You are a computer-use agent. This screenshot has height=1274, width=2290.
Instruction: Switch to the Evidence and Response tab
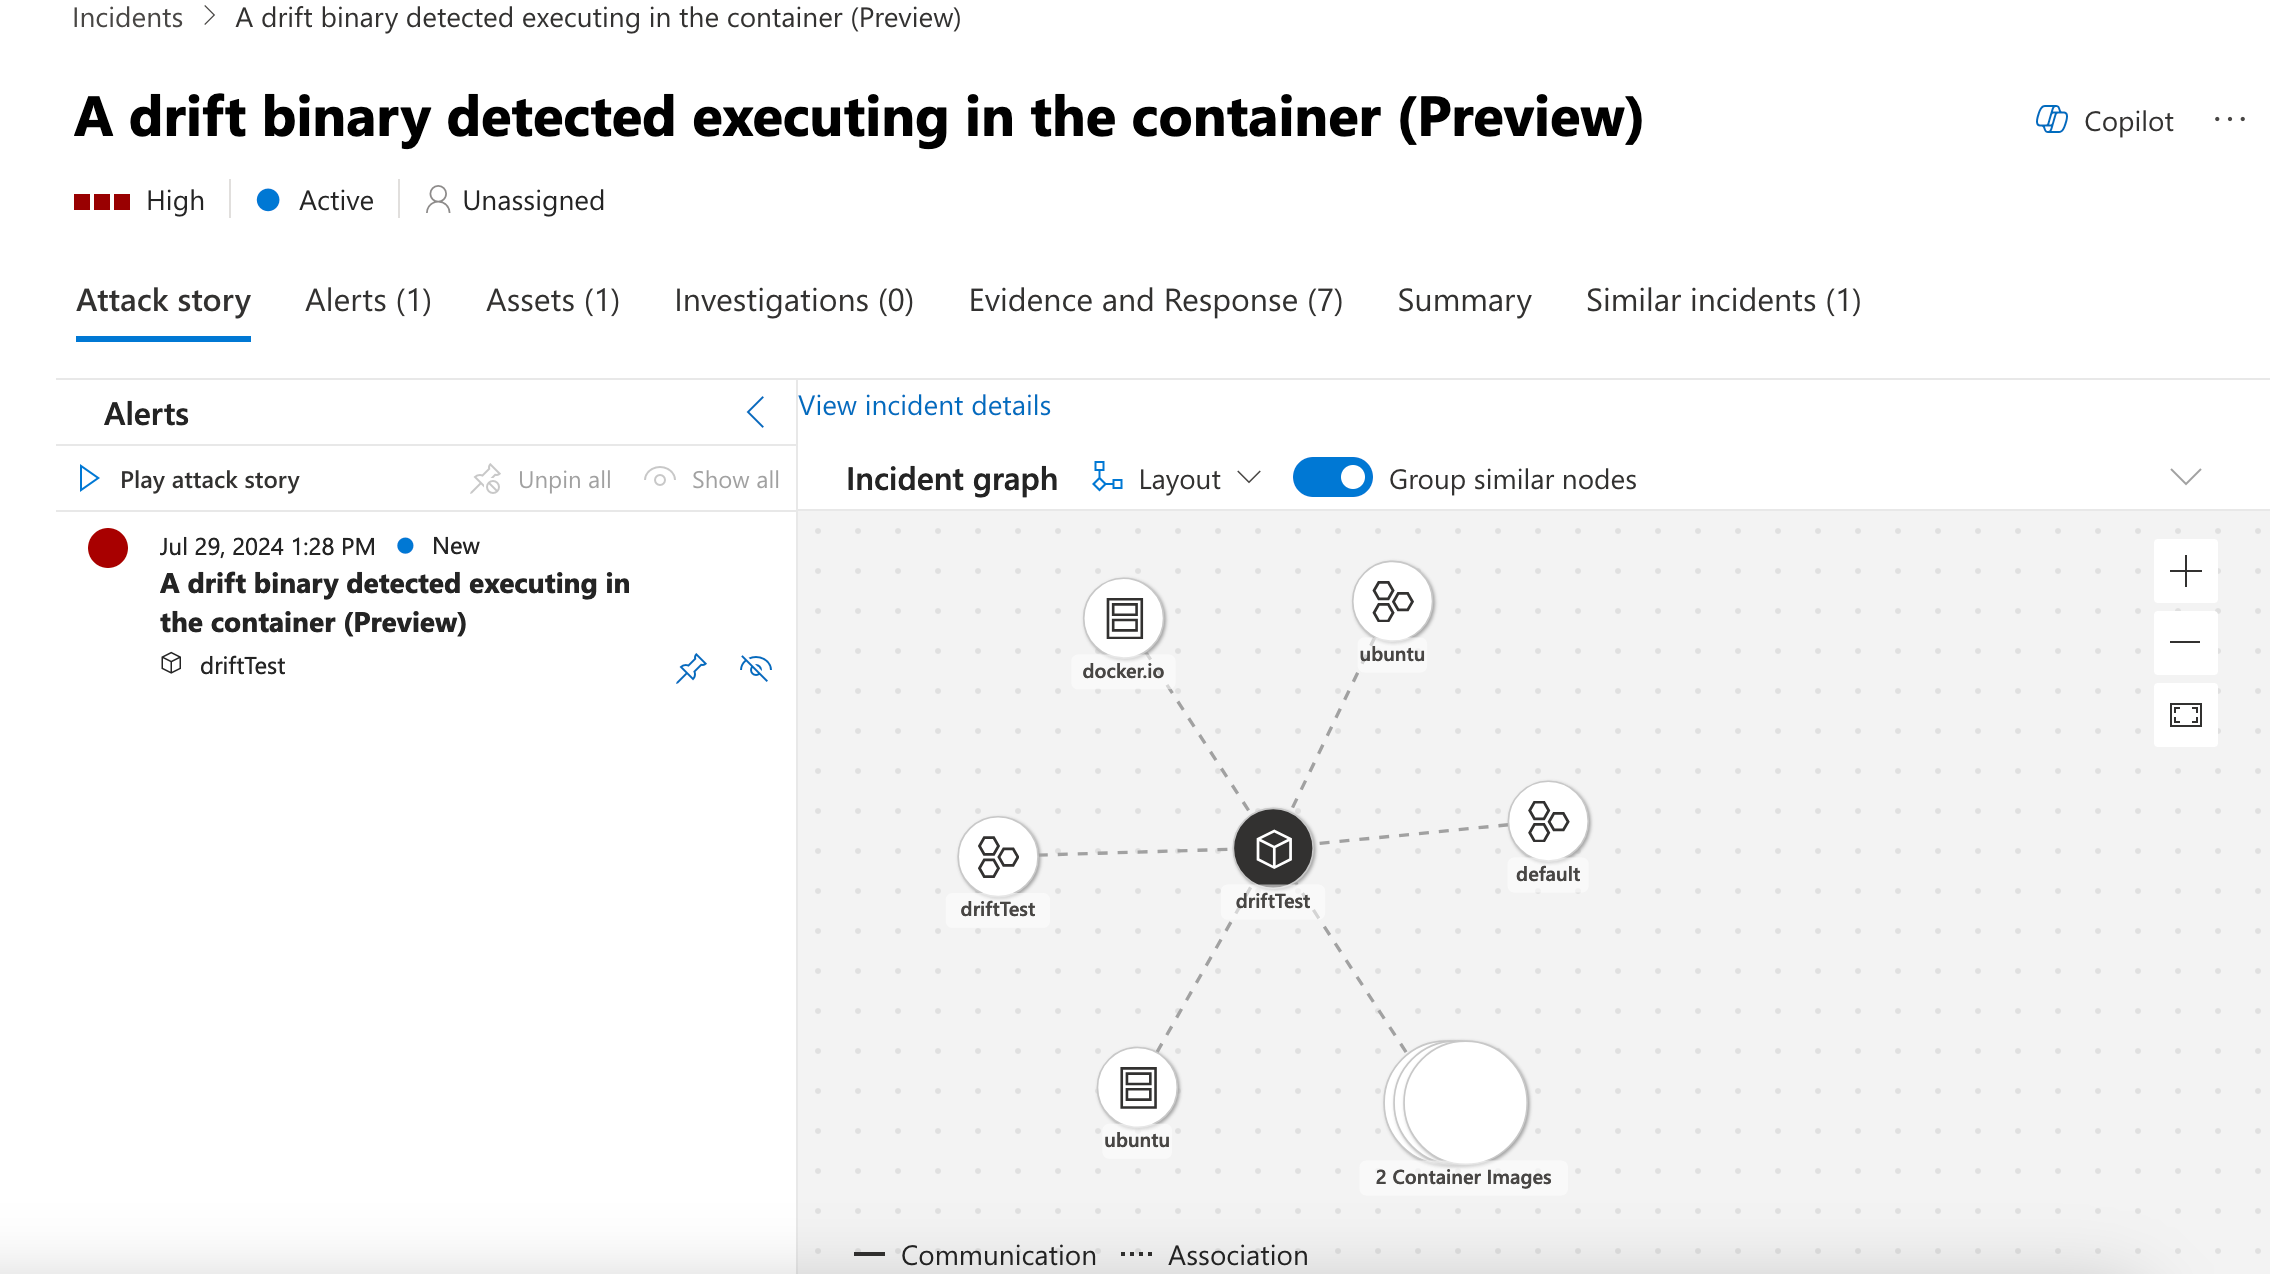point(1154,300)
